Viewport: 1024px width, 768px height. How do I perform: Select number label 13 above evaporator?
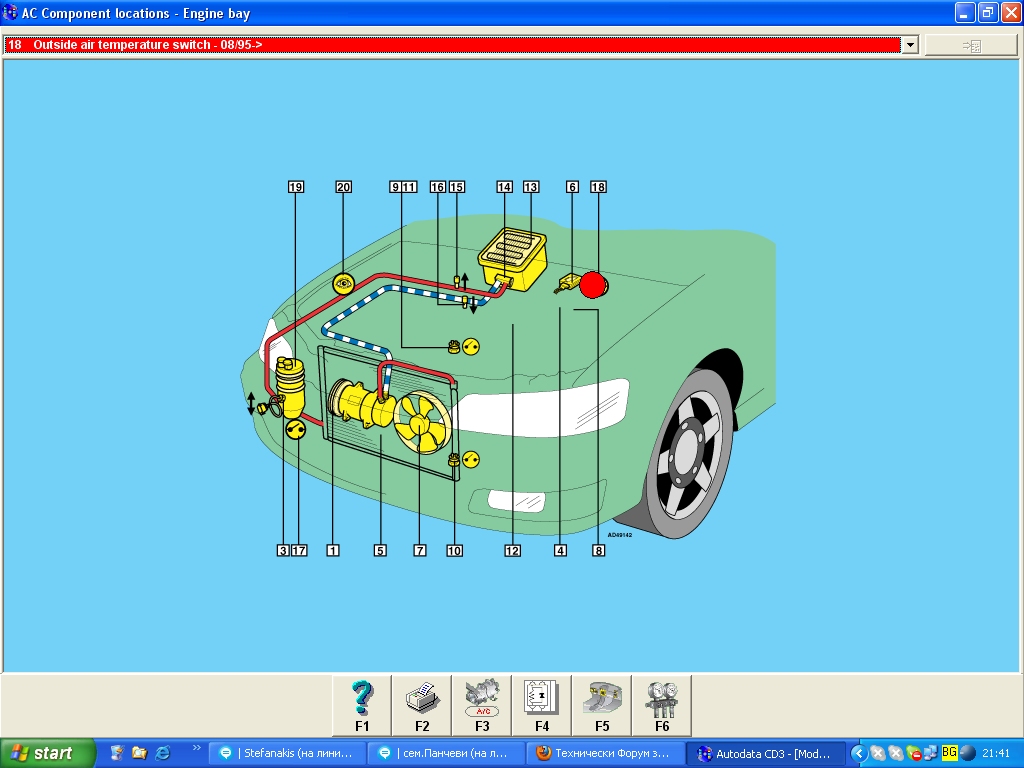tap(531, 187)
